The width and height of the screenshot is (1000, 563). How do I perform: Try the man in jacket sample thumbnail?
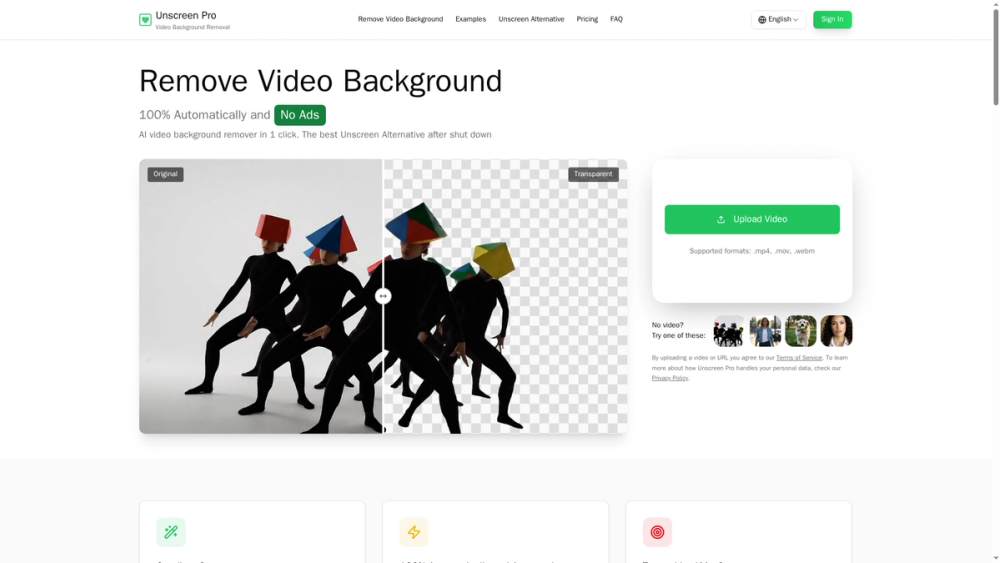765,331
